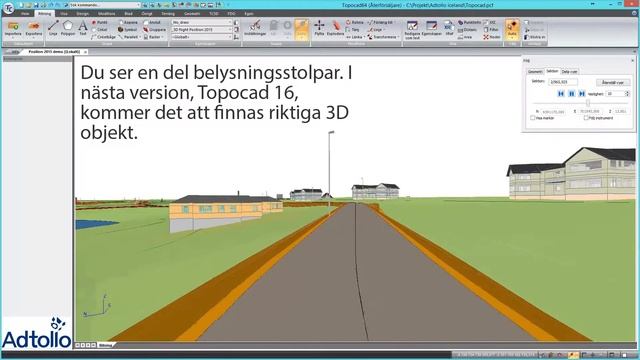
Task: Select the Cirkel tool
Action: 100,30
